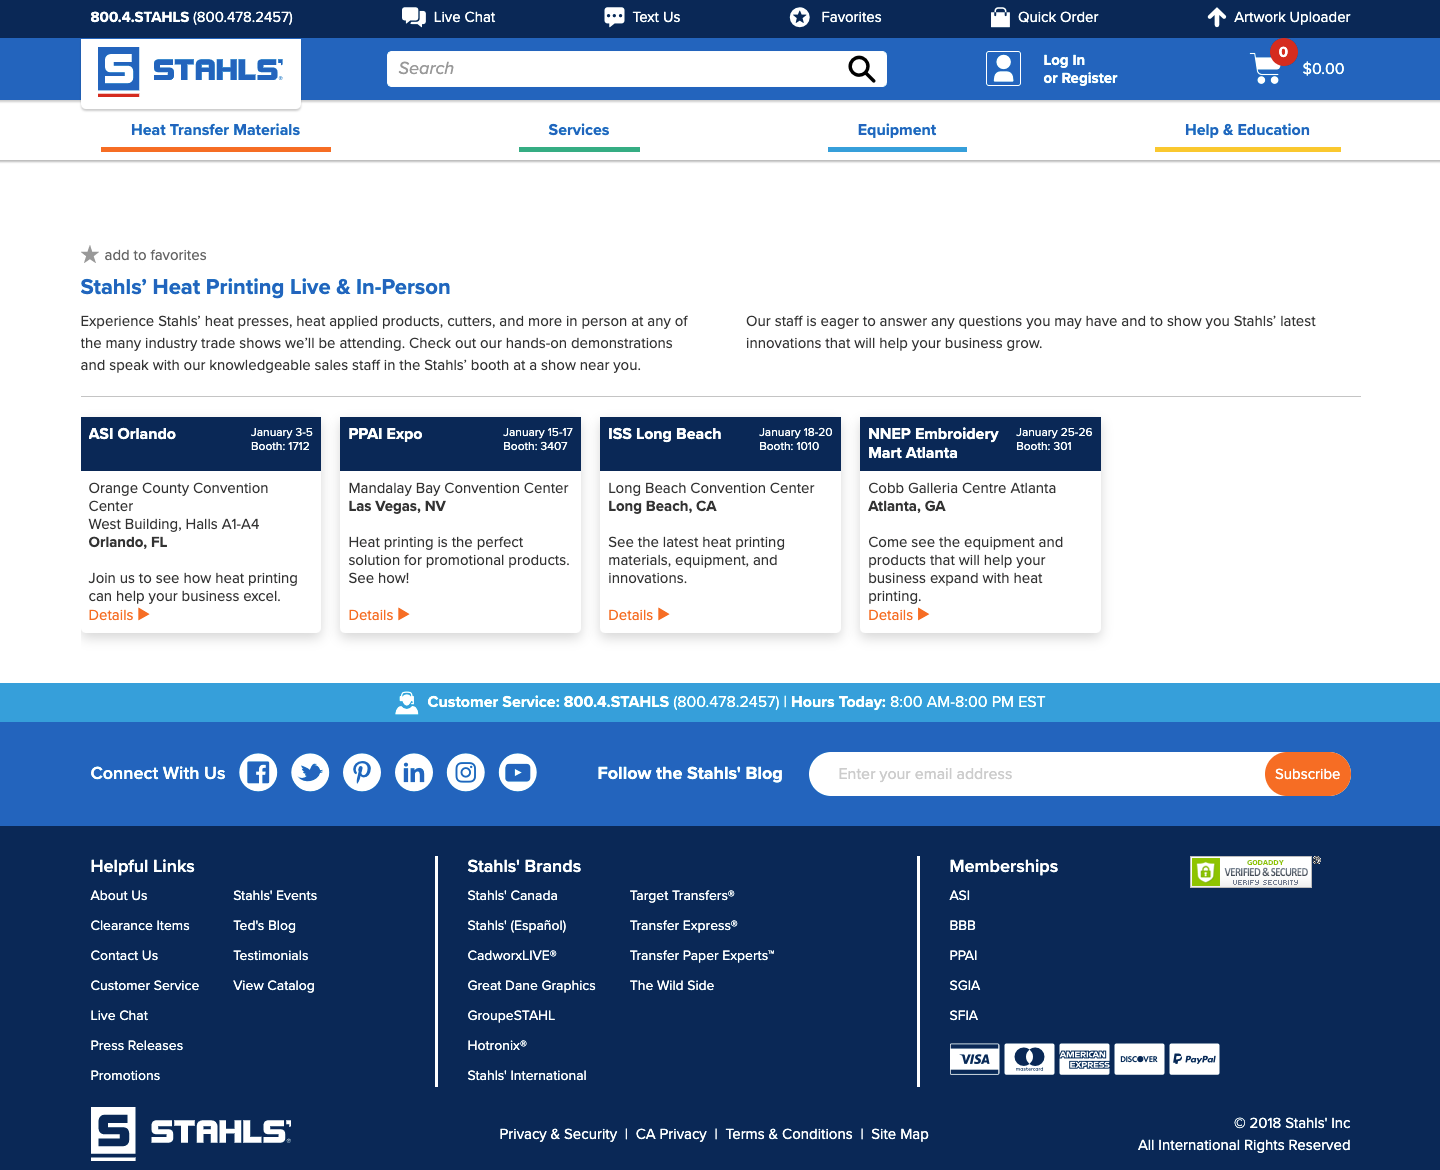Click the email address input field

[1036, 774]
